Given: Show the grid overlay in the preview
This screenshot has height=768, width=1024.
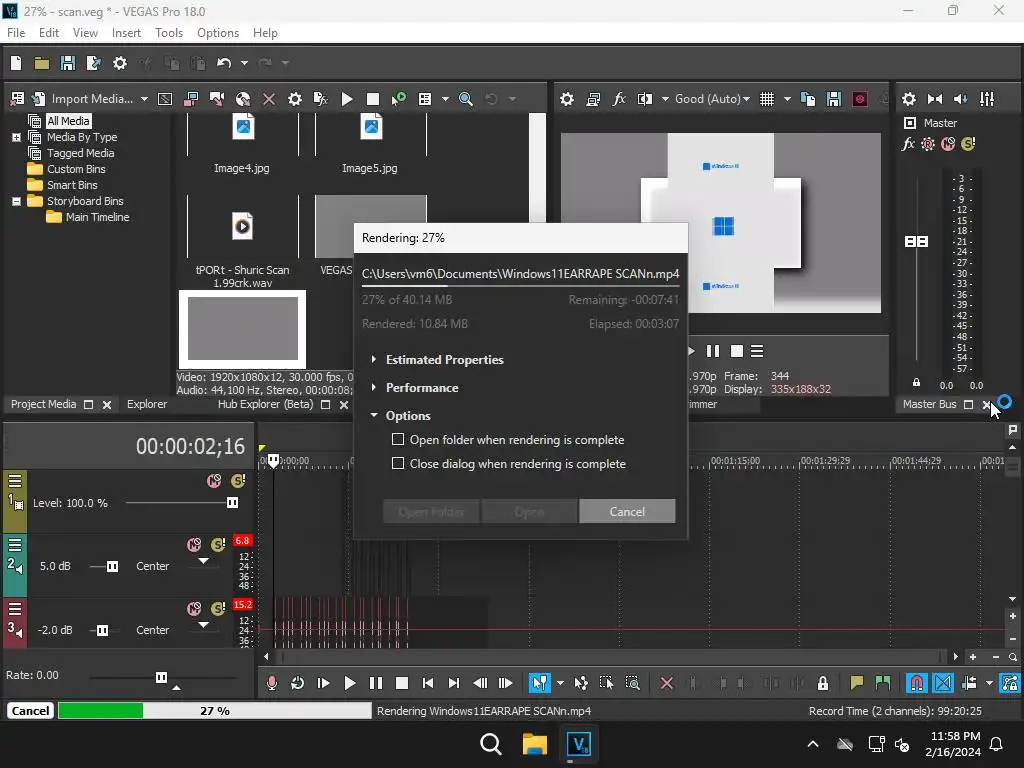Looking at the screenshot, I should (x=767, y=99).
